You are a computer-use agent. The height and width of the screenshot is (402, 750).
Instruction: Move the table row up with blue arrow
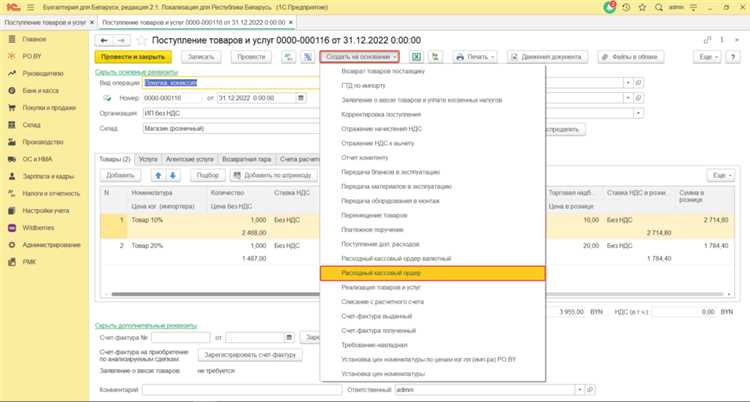pos(160,174)
